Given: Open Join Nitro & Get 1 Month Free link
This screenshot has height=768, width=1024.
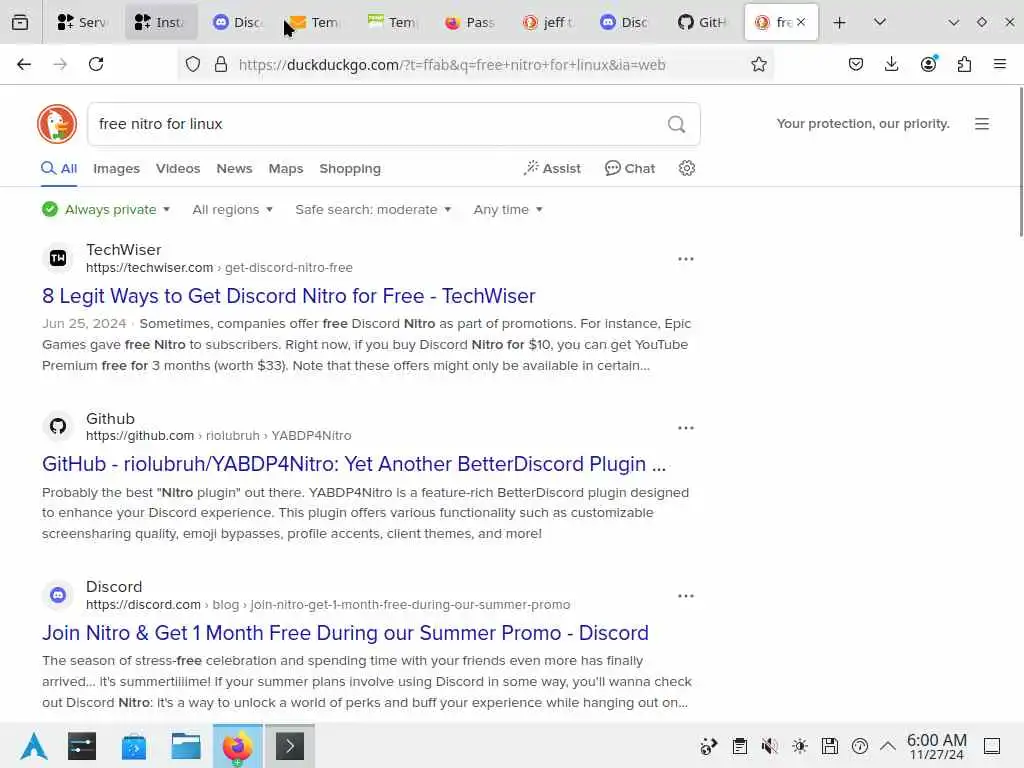Looking at the screenshot, I should coord(345,633).
